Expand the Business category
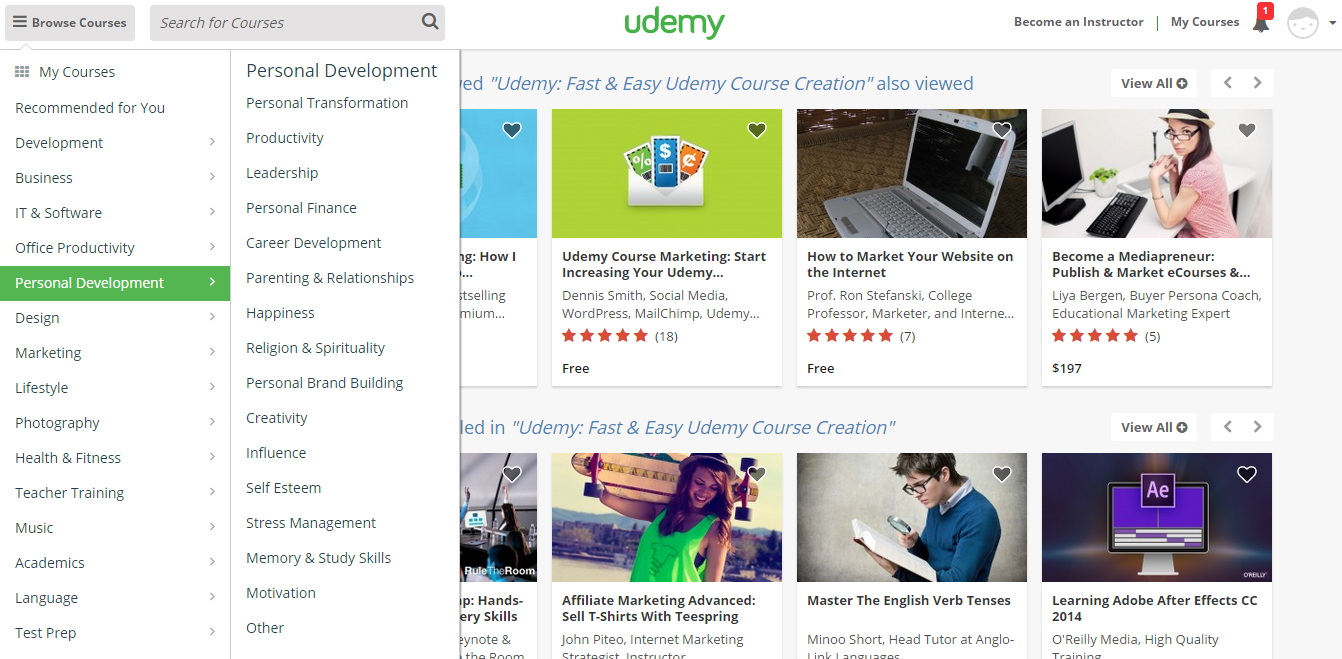This screenshot has height=659, width=1342. pos(115,178)
